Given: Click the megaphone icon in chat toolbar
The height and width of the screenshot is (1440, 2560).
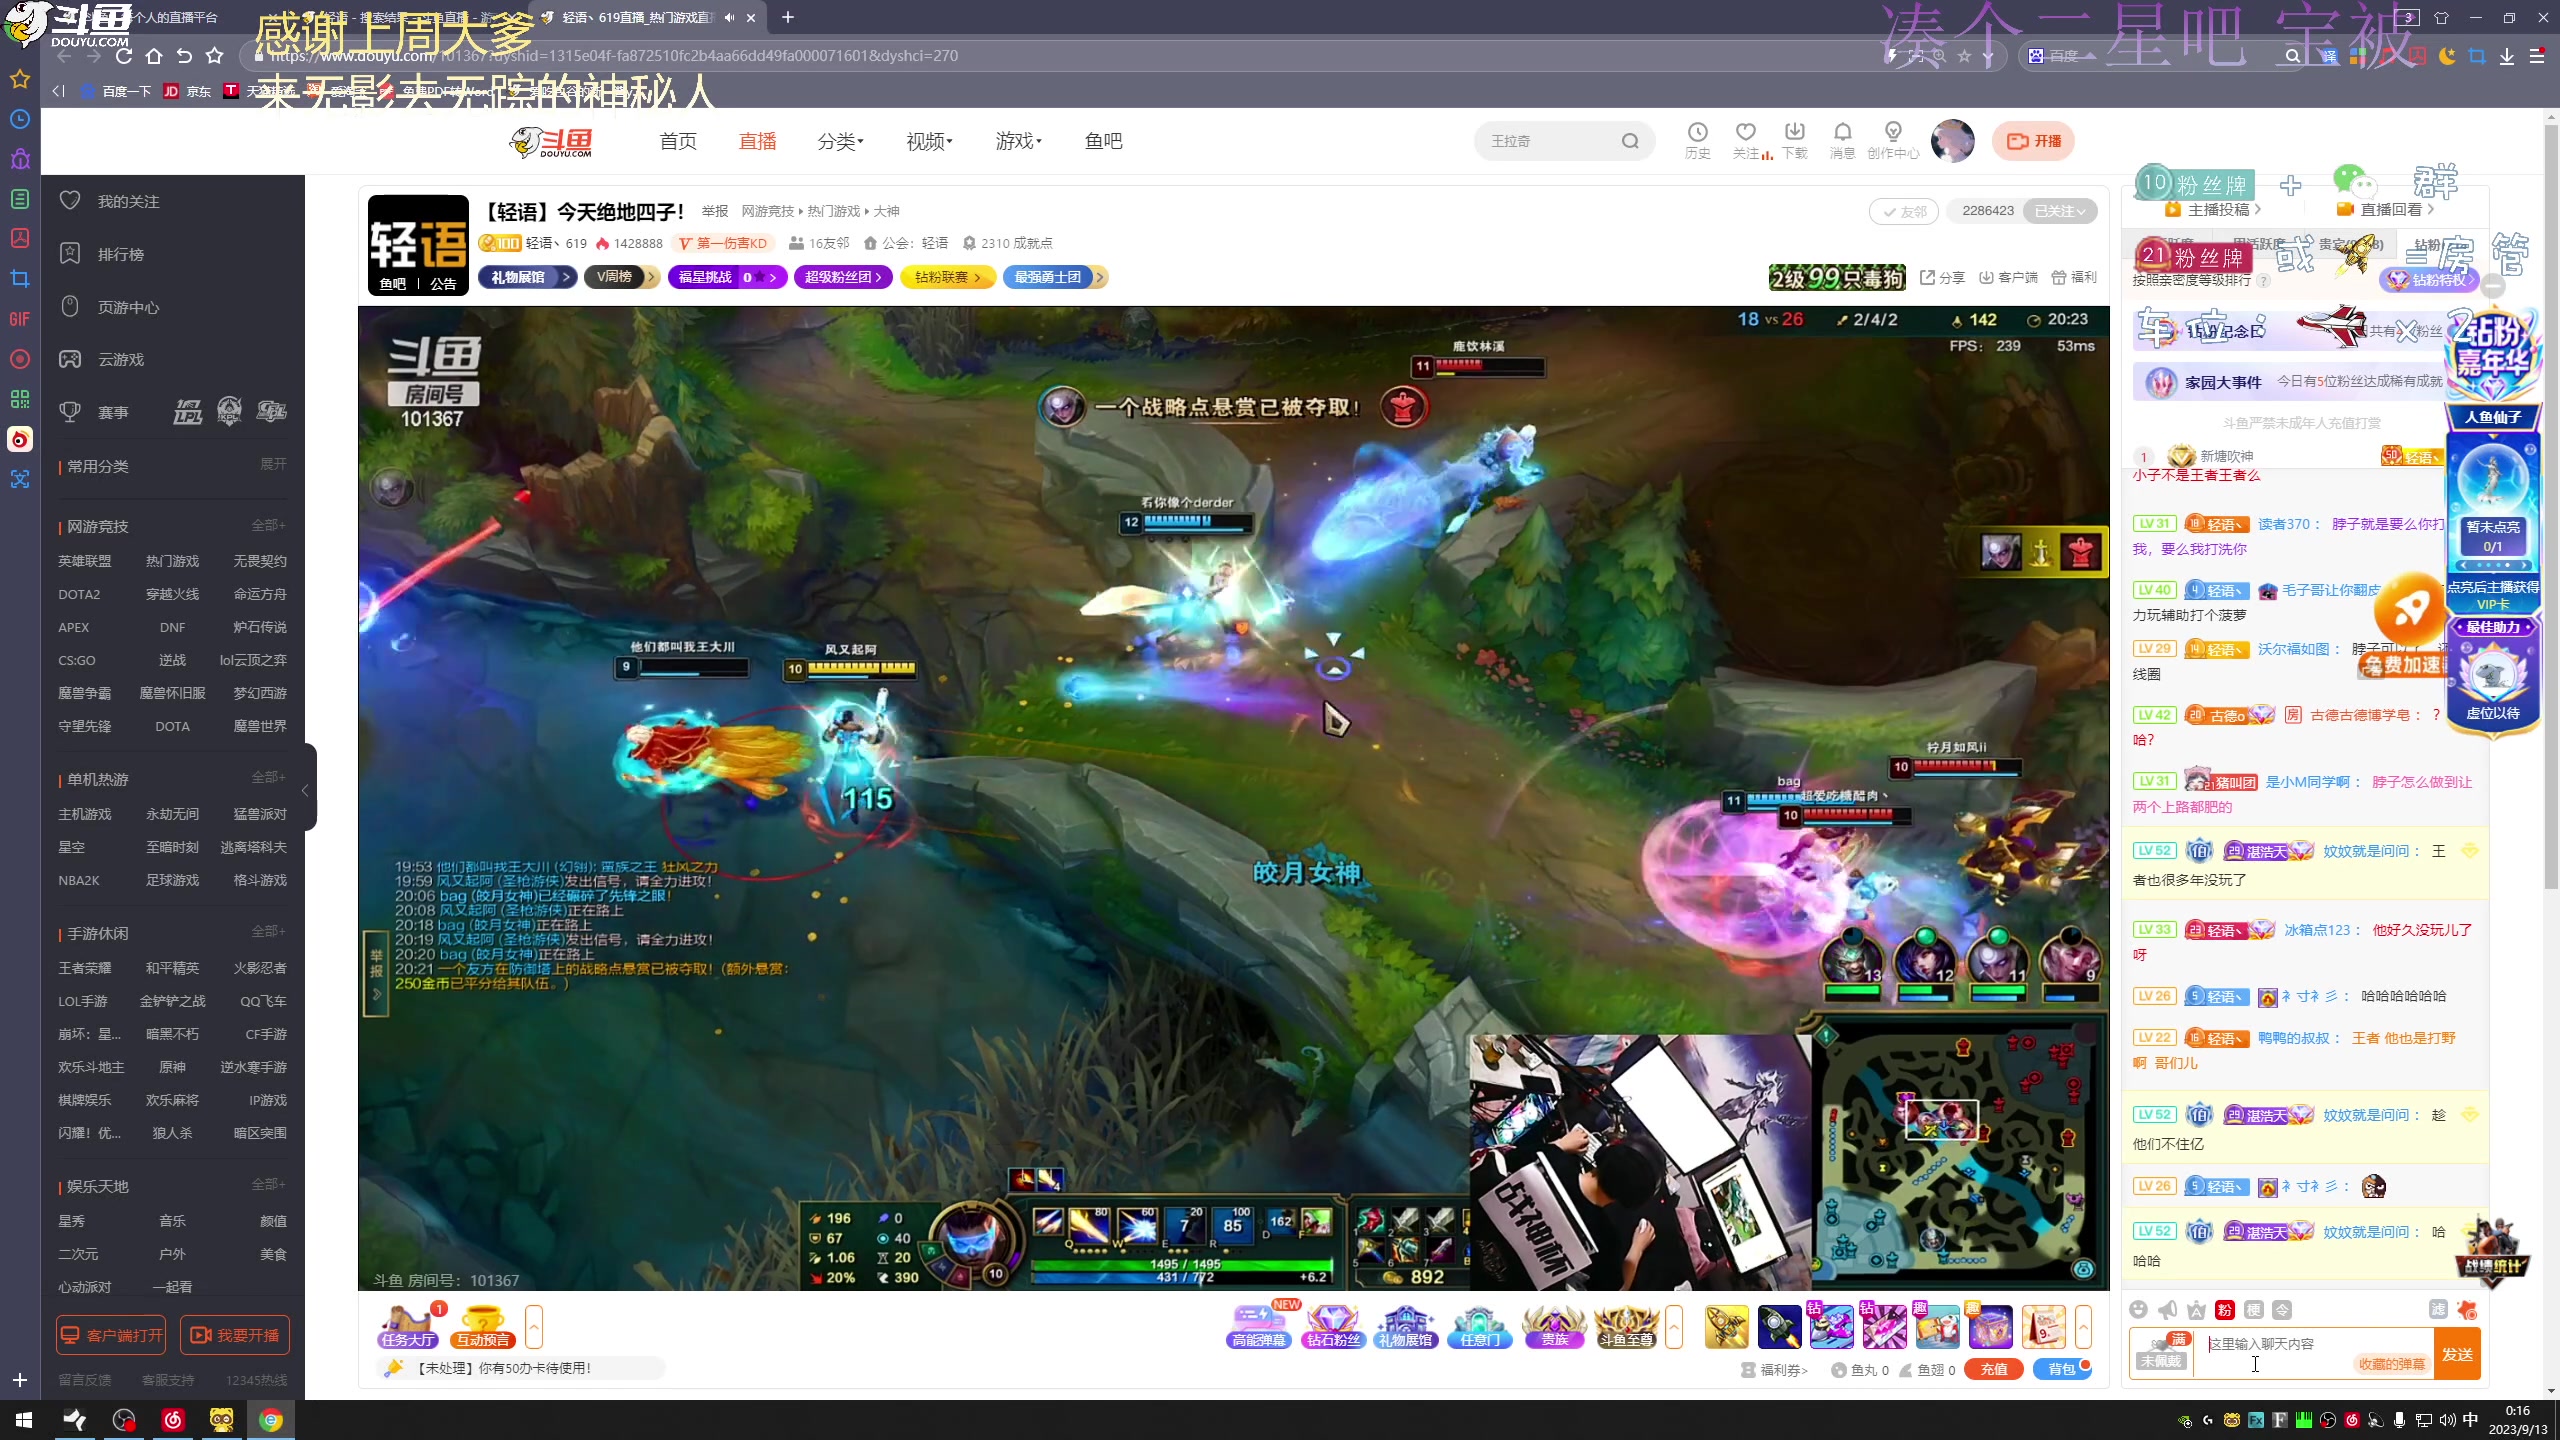Looking at the screenshot, I should point(2167,1310).
